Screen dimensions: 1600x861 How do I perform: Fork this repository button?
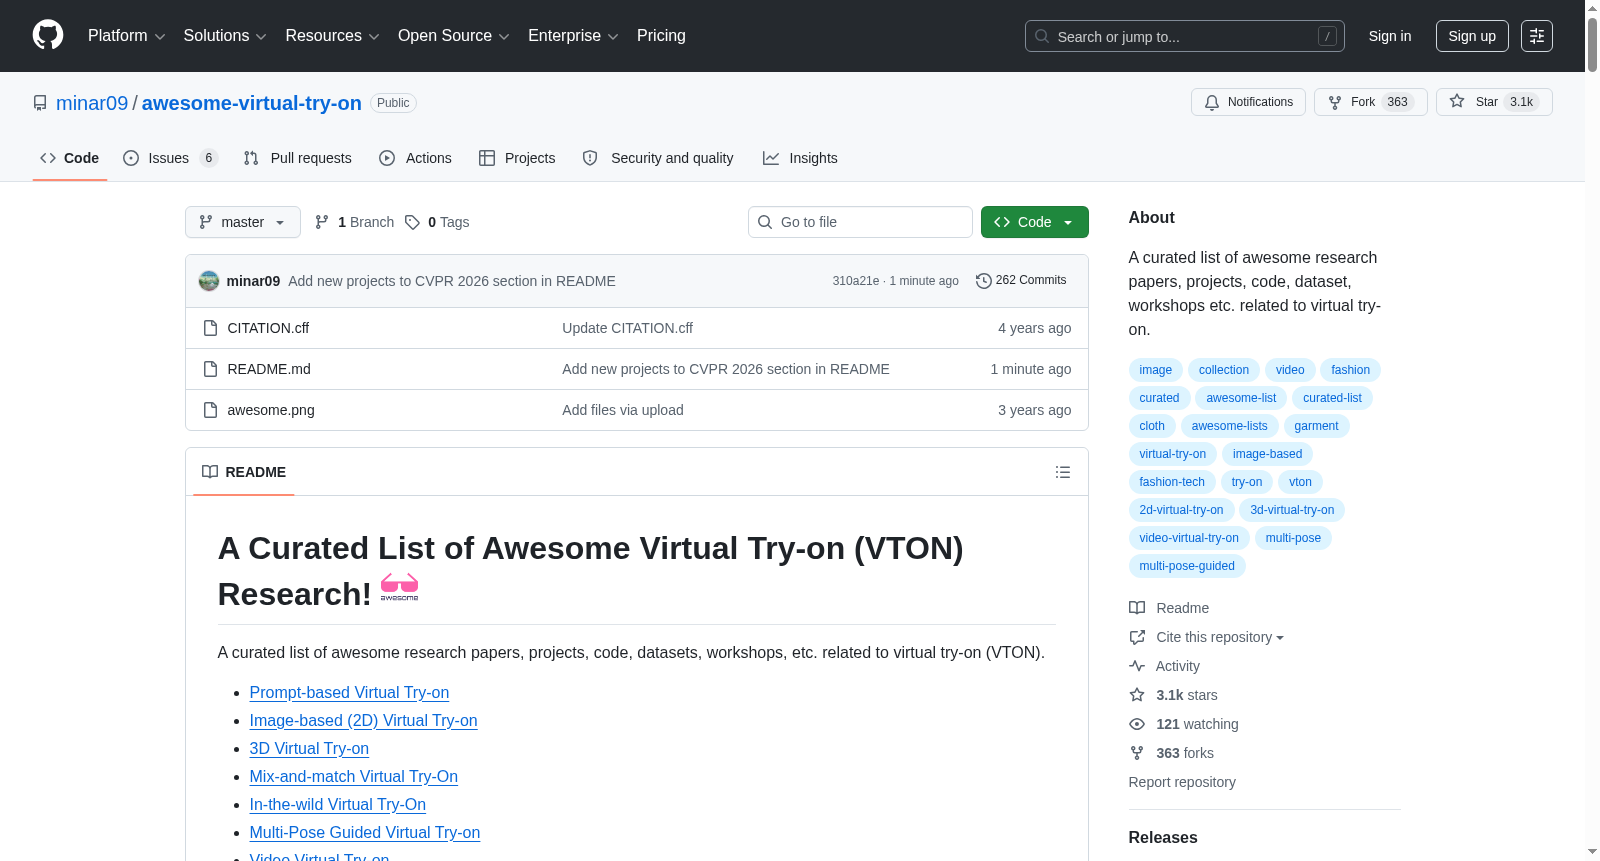(x=1370, y=102)
